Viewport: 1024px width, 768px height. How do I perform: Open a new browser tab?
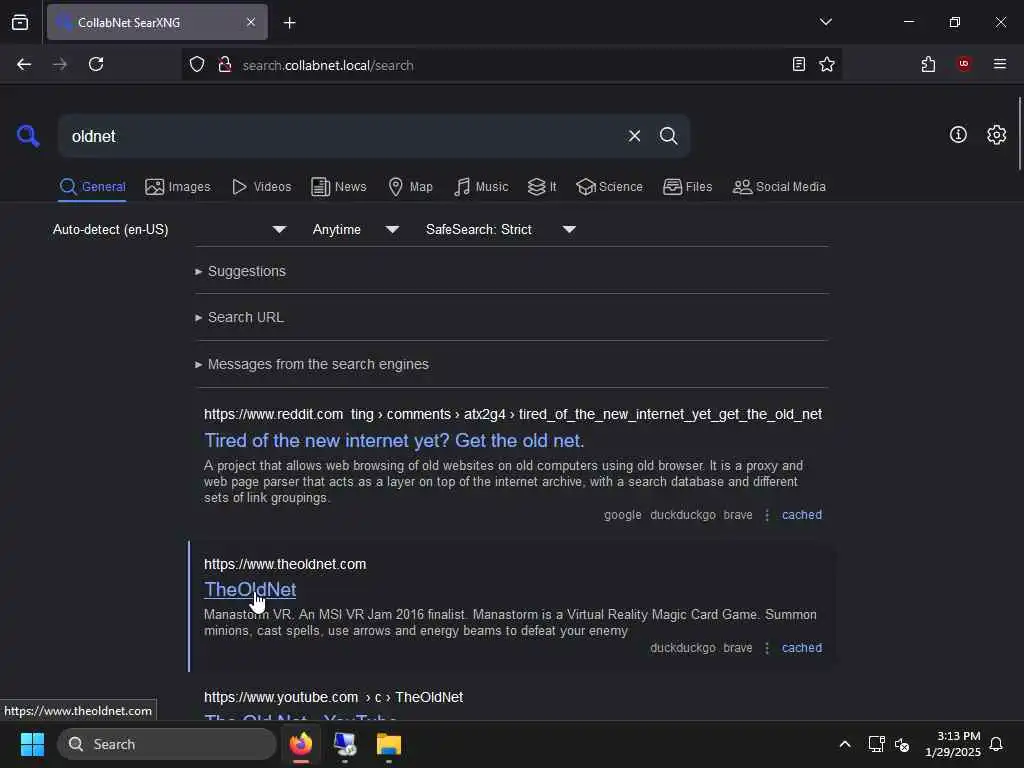click(289, 23)
